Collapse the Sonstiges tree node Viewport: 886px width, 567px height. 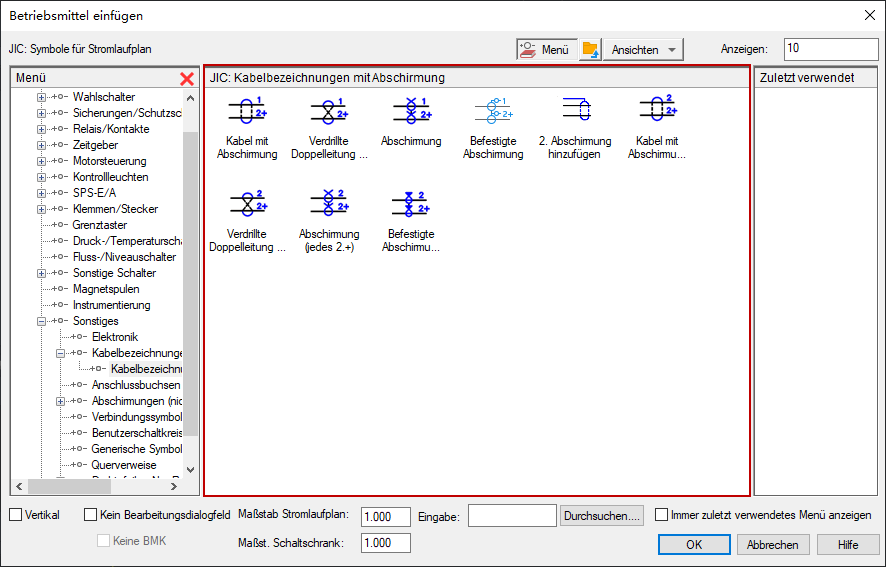41,321
